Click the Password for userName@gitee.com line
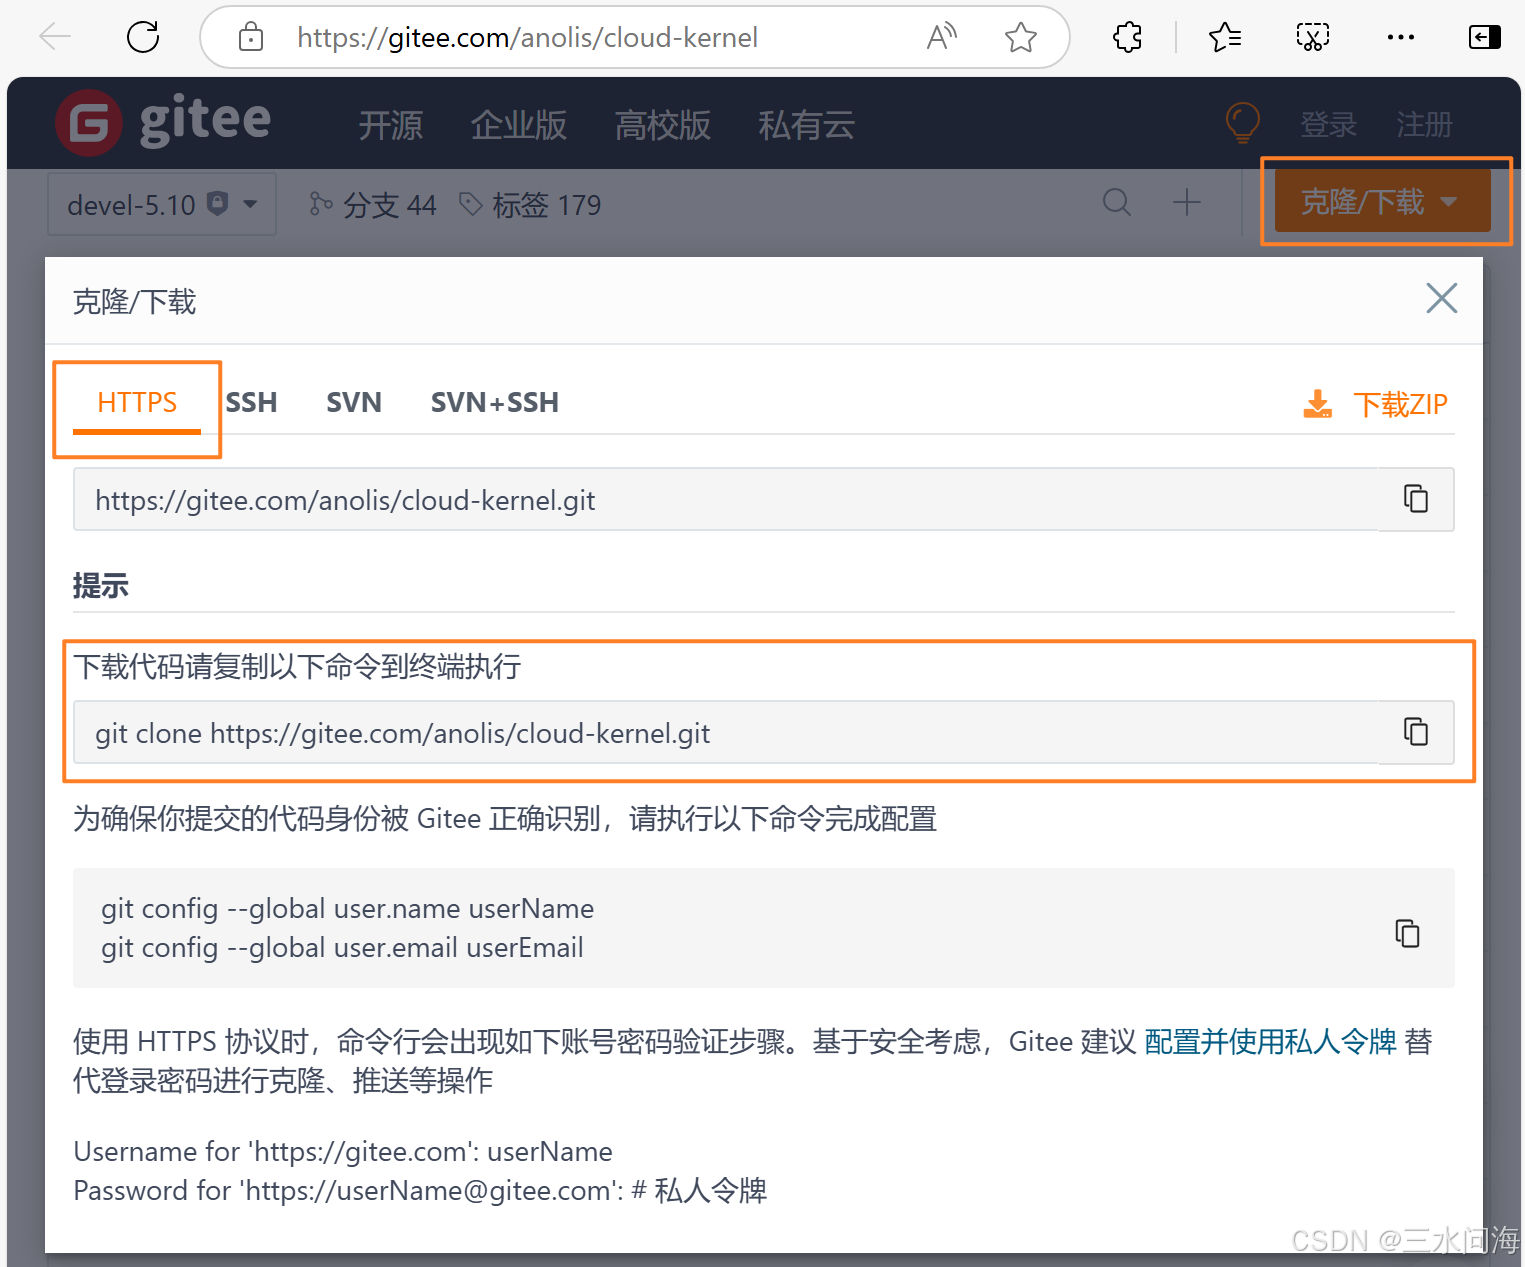 (420, 1190)
